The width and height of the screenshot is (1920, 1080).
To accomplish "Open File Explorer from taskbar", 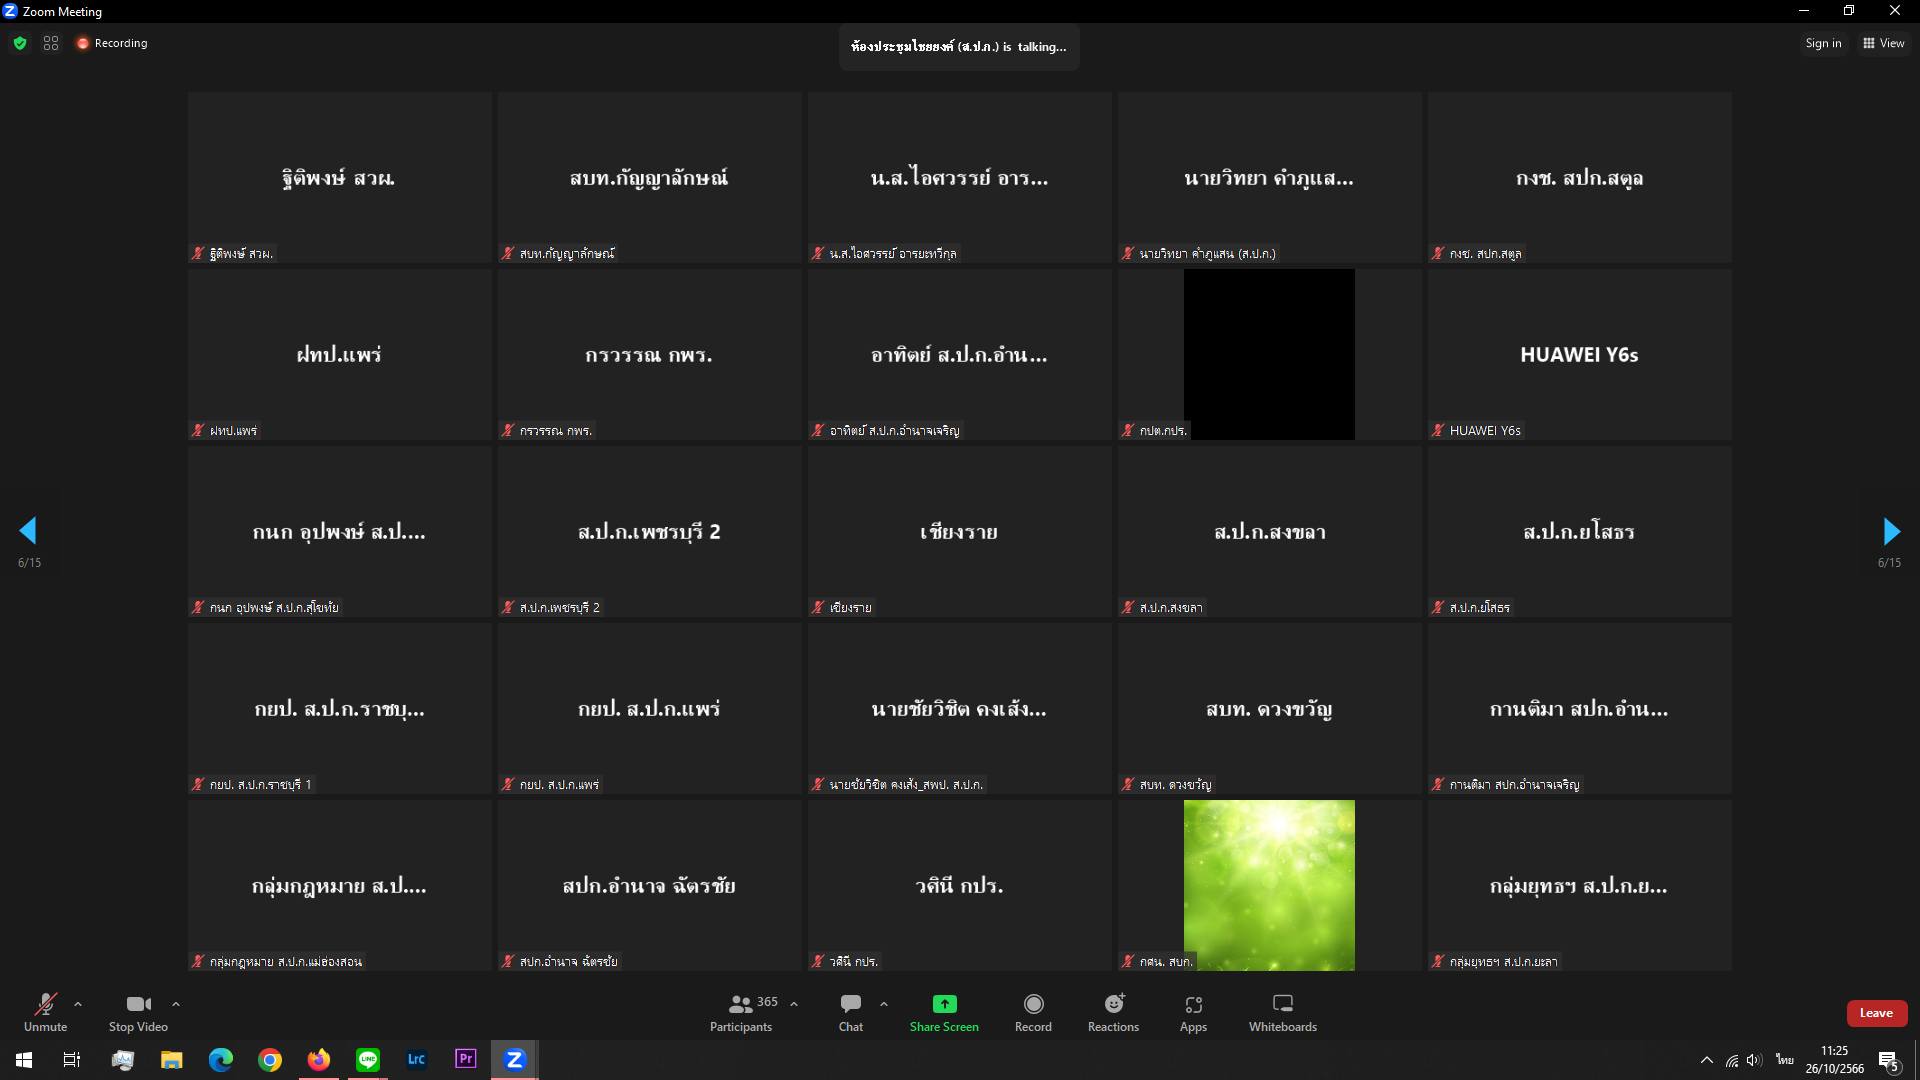I will click(x=172, y=1060).
